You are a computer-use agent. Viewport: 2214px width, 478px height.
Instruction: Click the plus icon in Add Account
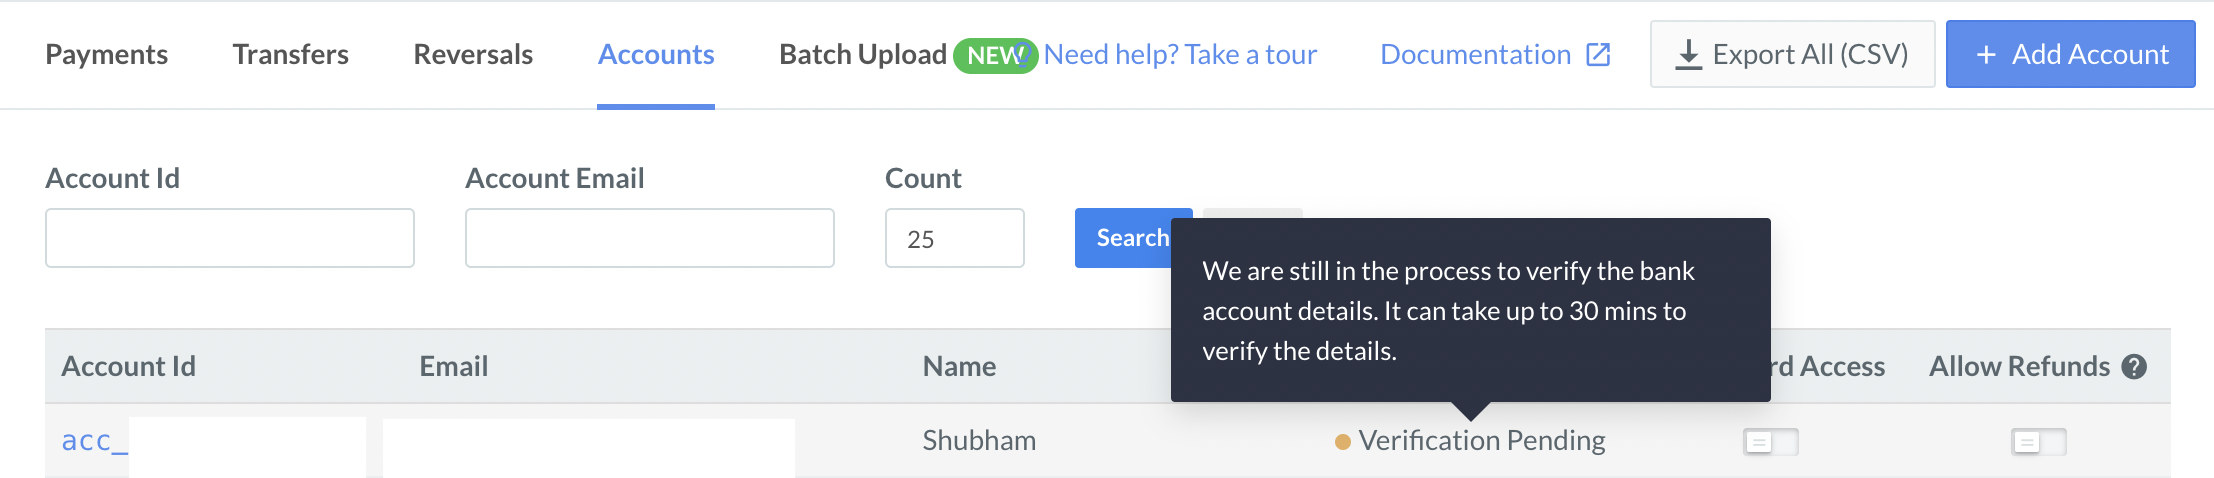click(x=1986, y=54)
